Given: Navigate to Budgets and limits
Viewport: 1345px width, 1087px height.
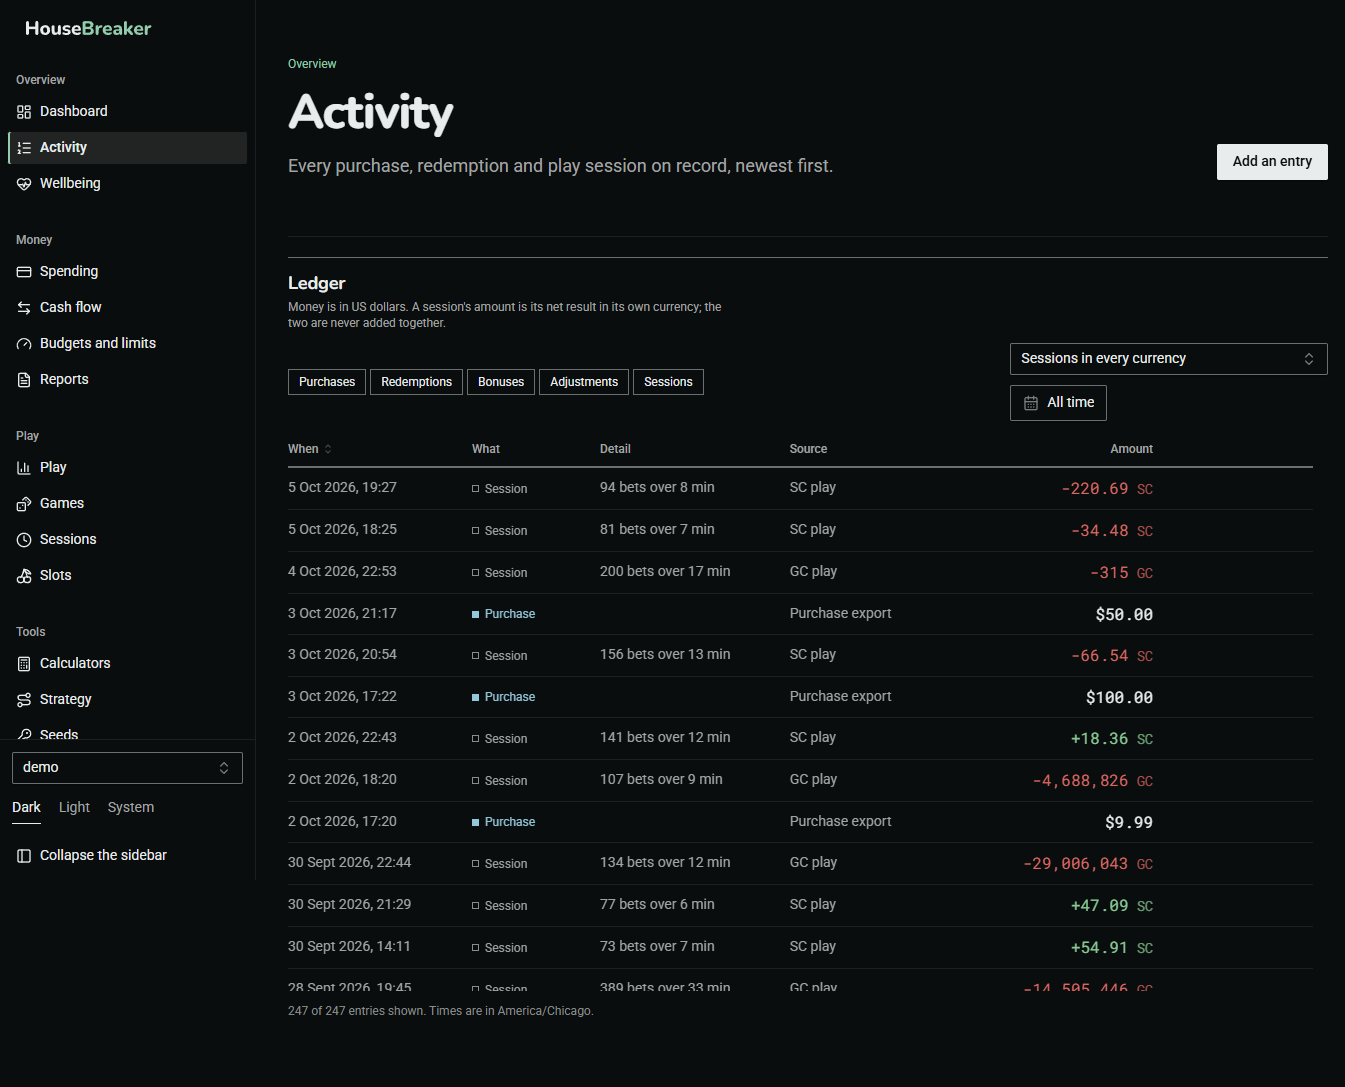Looking at the screenshot, I should click(127, 344).
